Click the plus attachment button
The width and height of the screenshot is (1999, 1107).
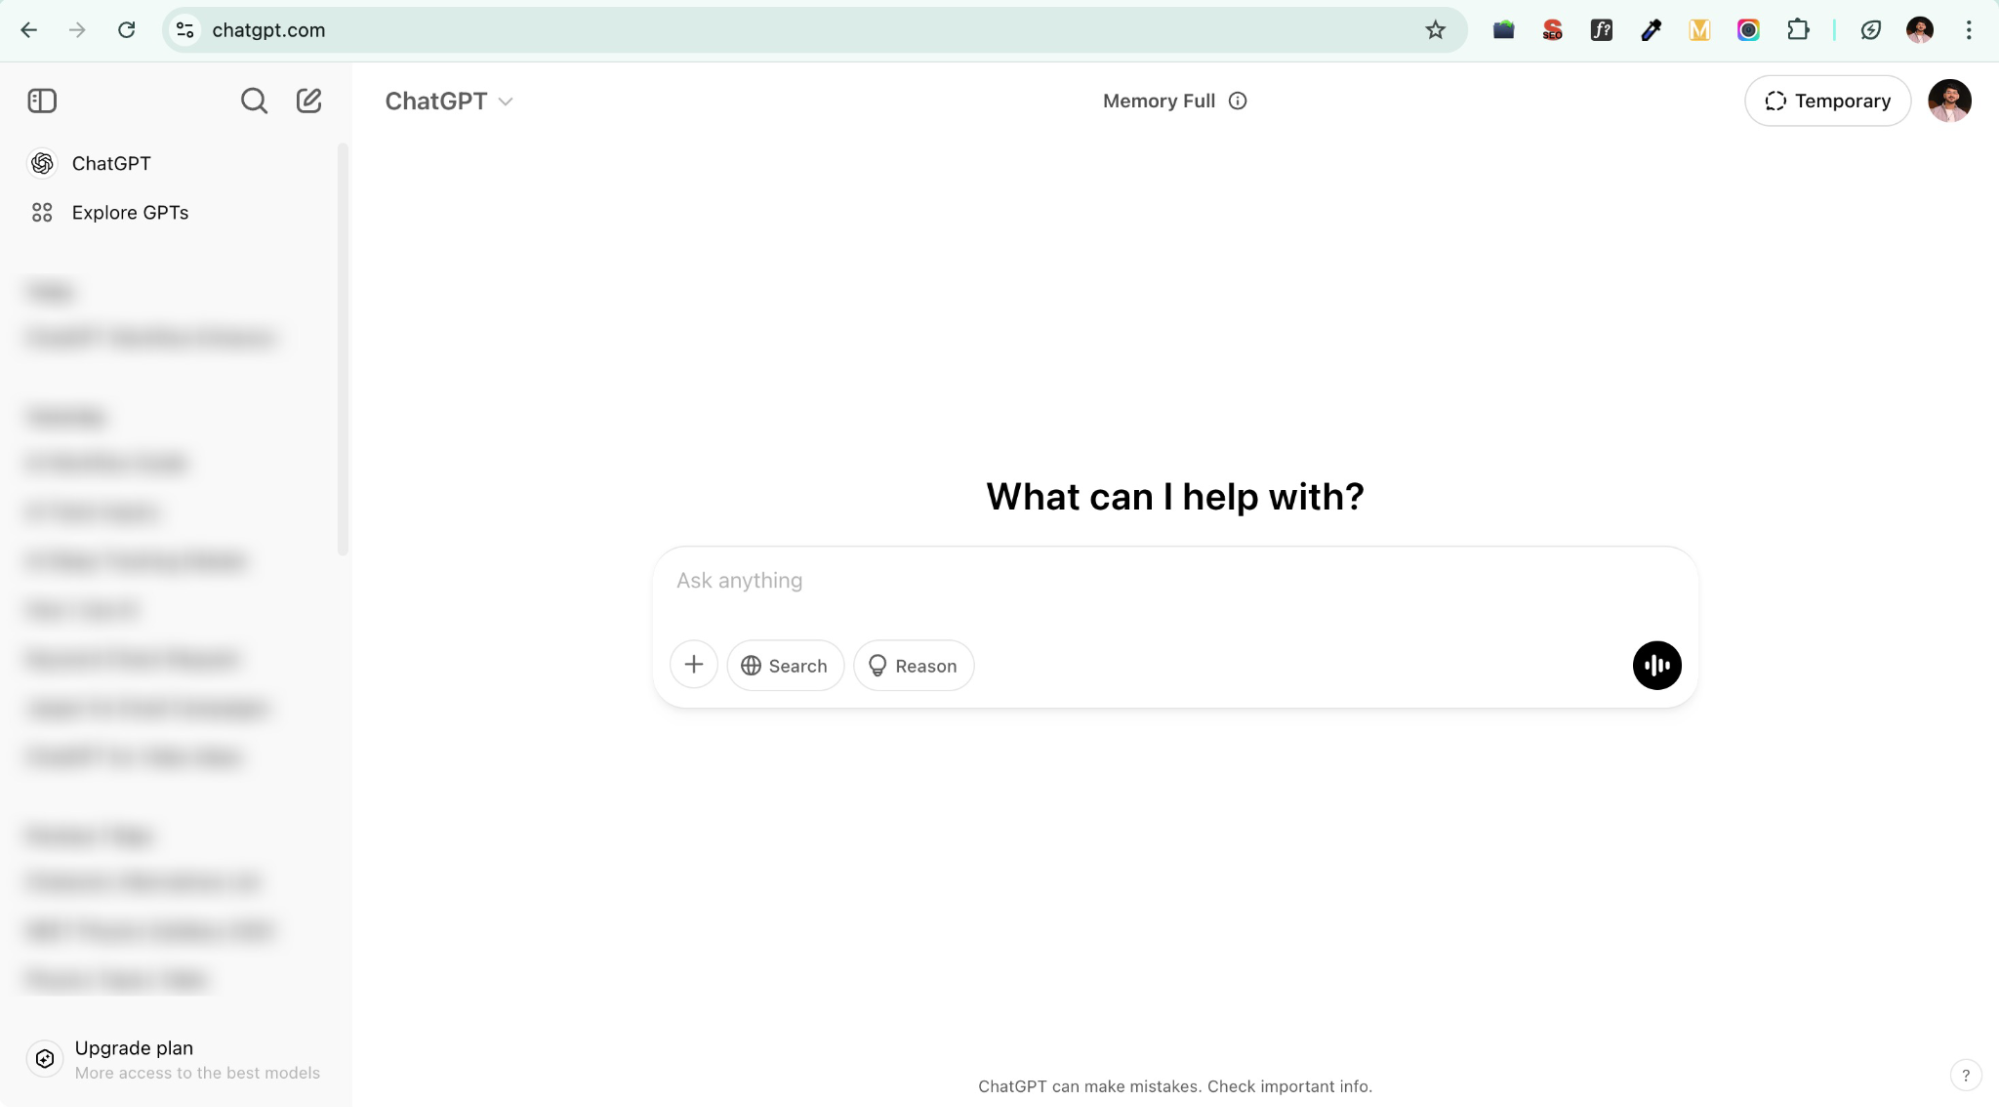click(694, 666)
